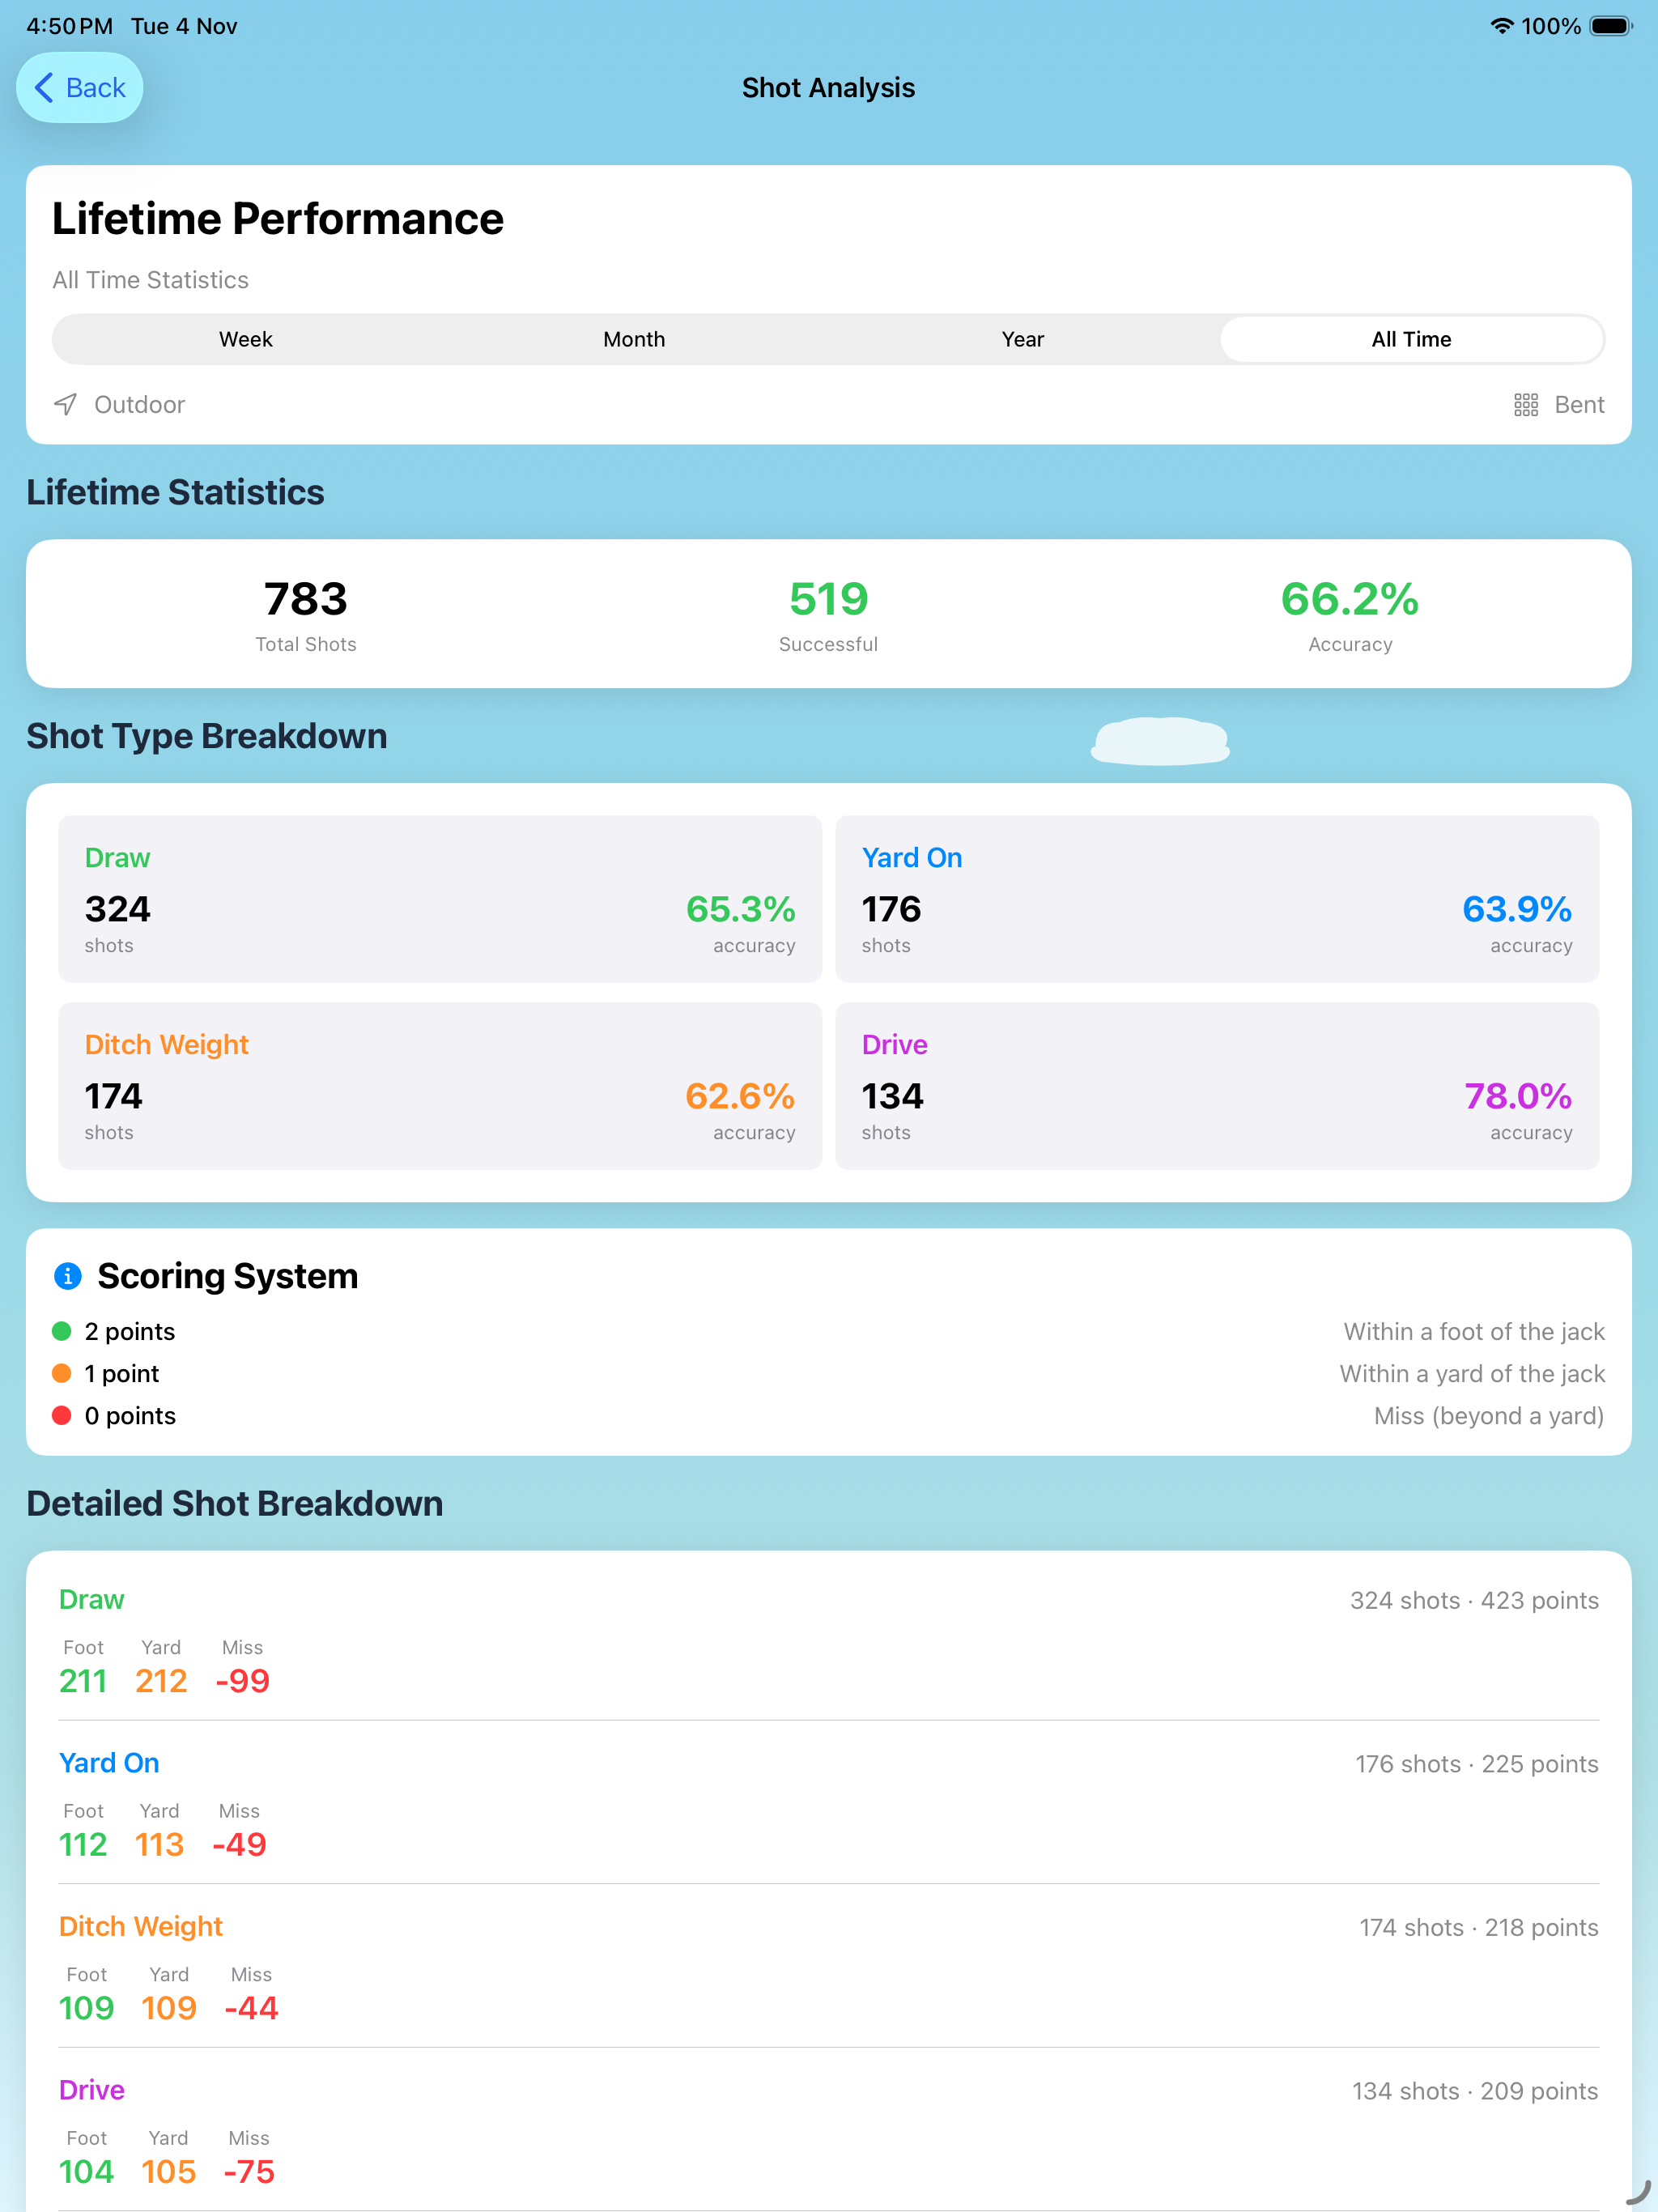Click the Yard On Foot value 112
The width and height of the screenshot is (1658, 2212).
tap(83, 1844)
